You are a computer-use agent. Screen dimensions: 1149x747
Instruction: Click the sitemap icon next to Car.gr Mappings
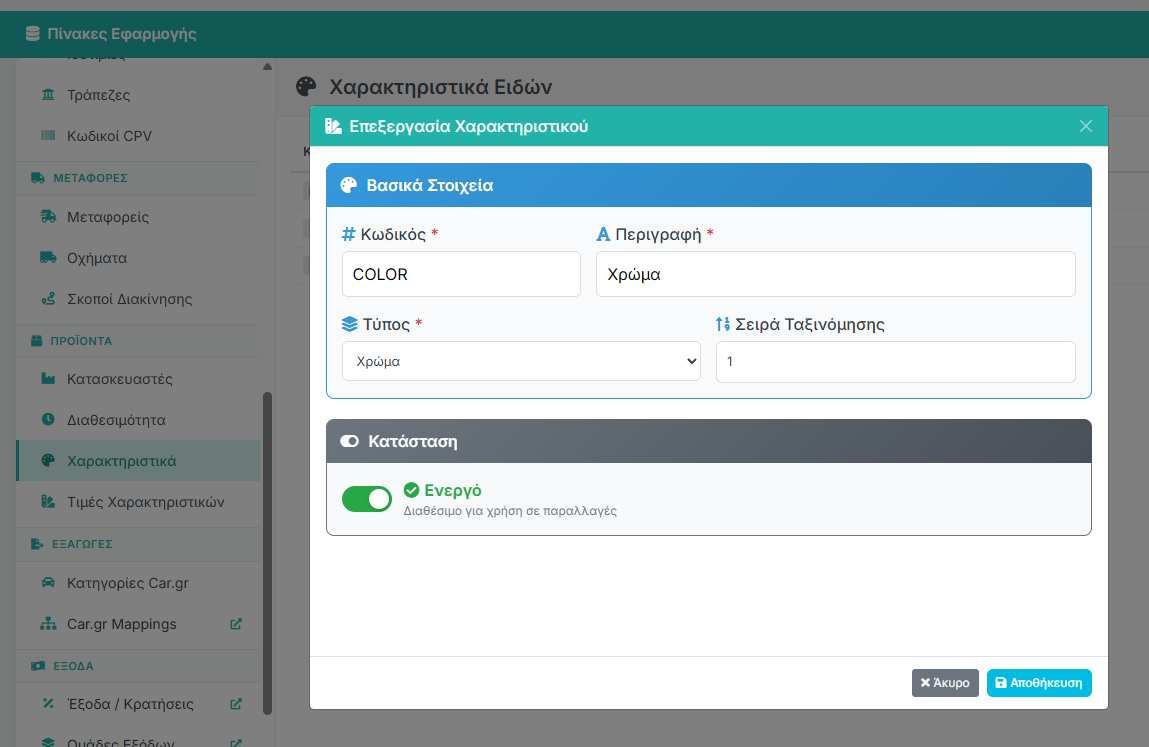tap(48, 623)
